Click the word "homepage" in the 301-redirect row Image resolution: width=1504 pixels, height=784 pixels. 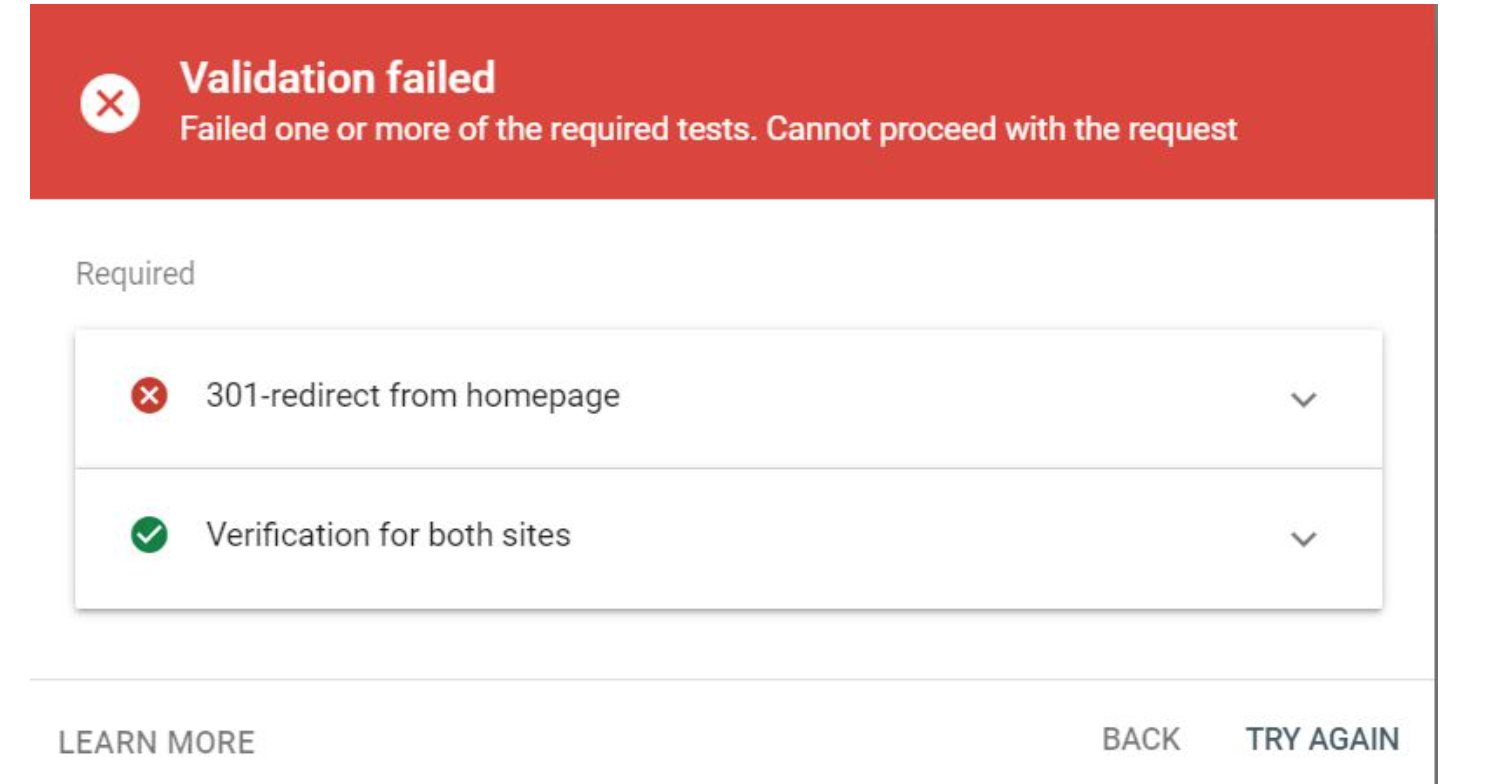[543, 396]
